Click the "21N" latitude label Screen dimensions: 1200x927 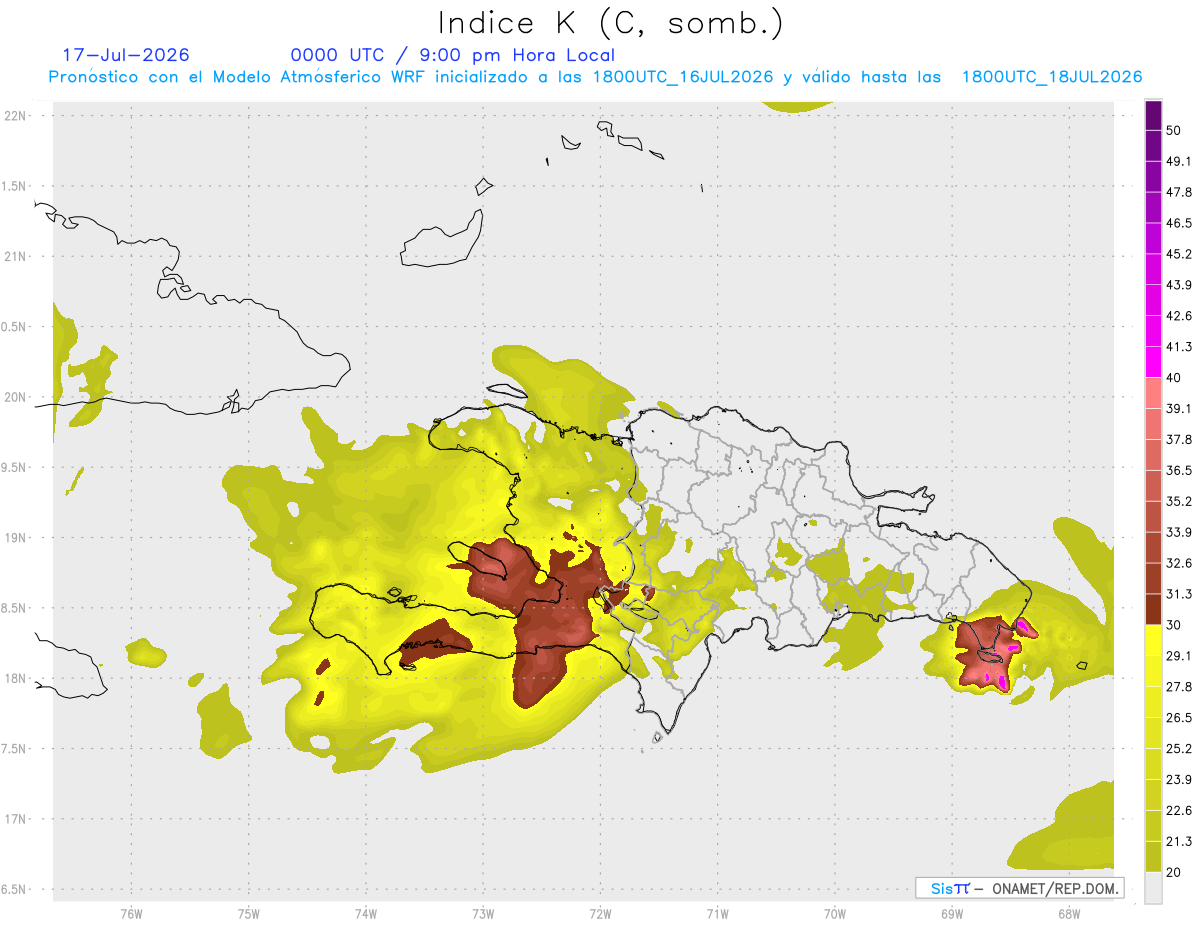pyautogui.click(x=15, y=256)
